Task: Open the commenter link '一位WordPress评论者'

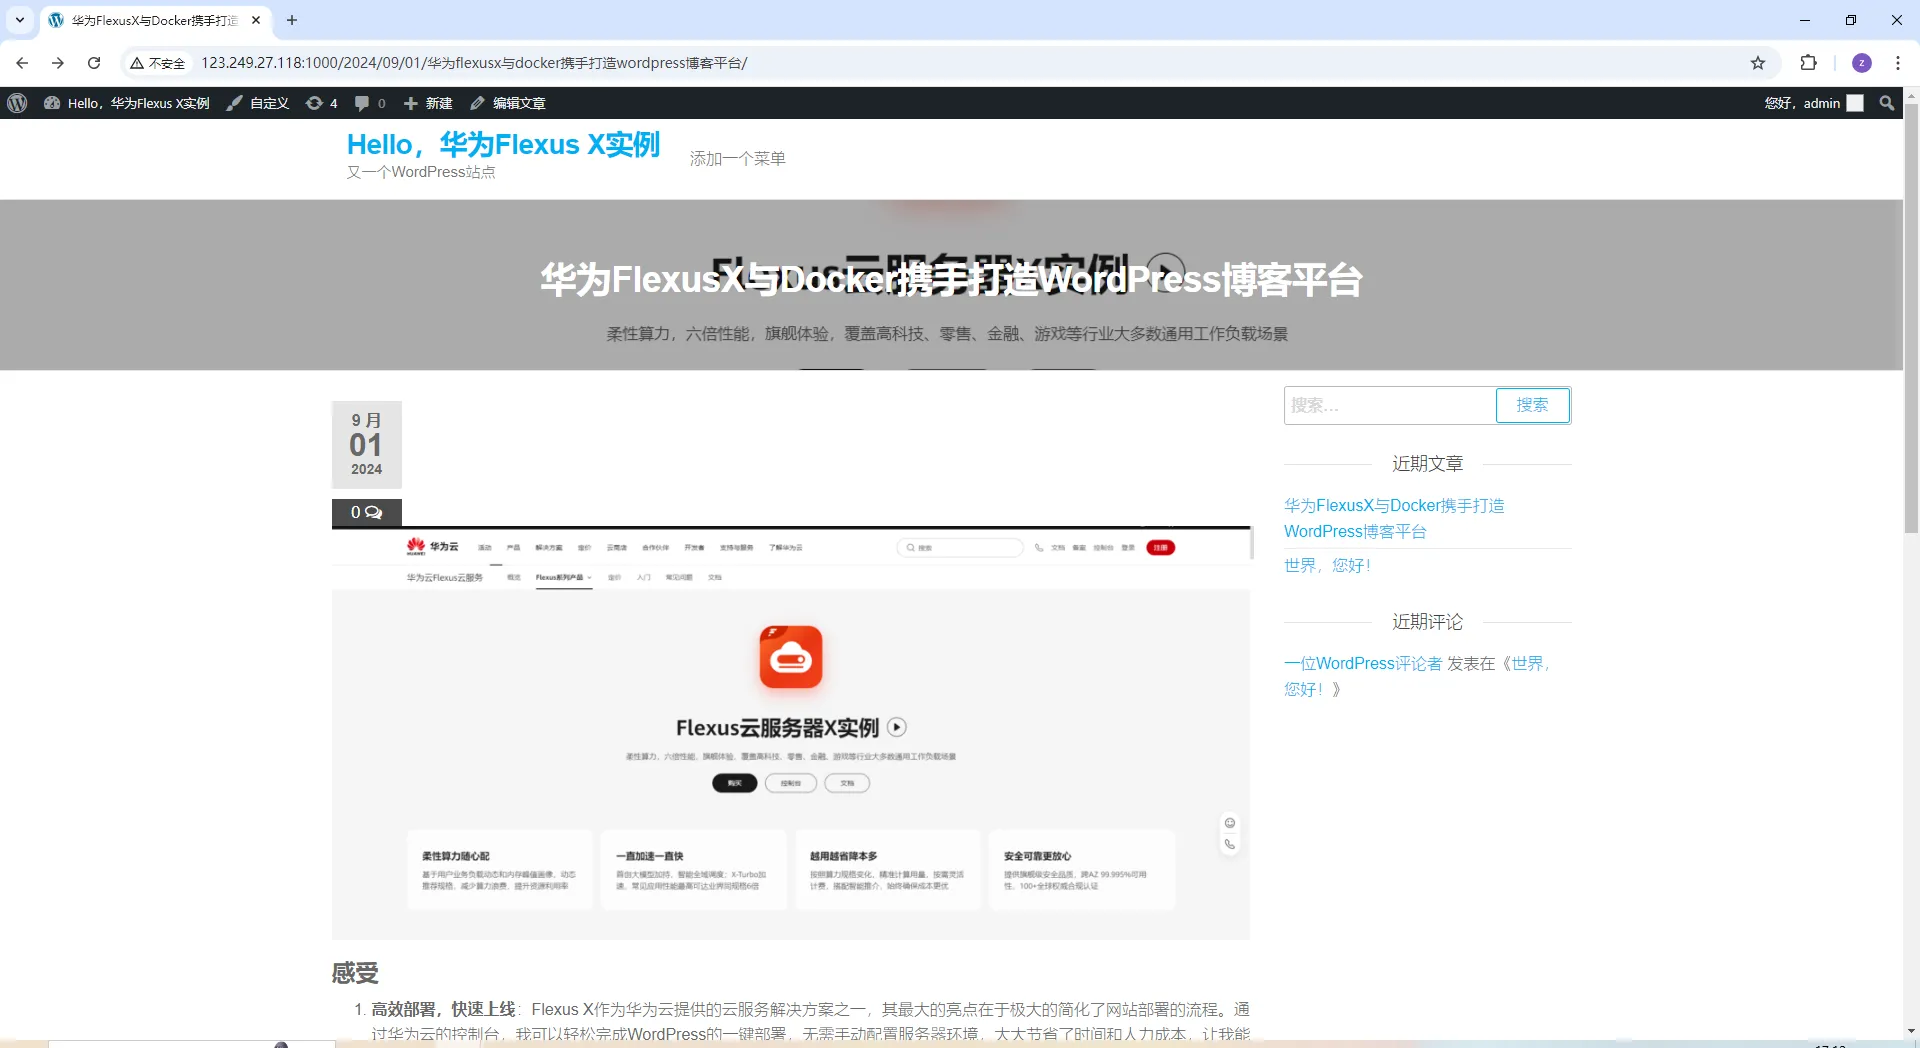Action: click(1363, 663)
